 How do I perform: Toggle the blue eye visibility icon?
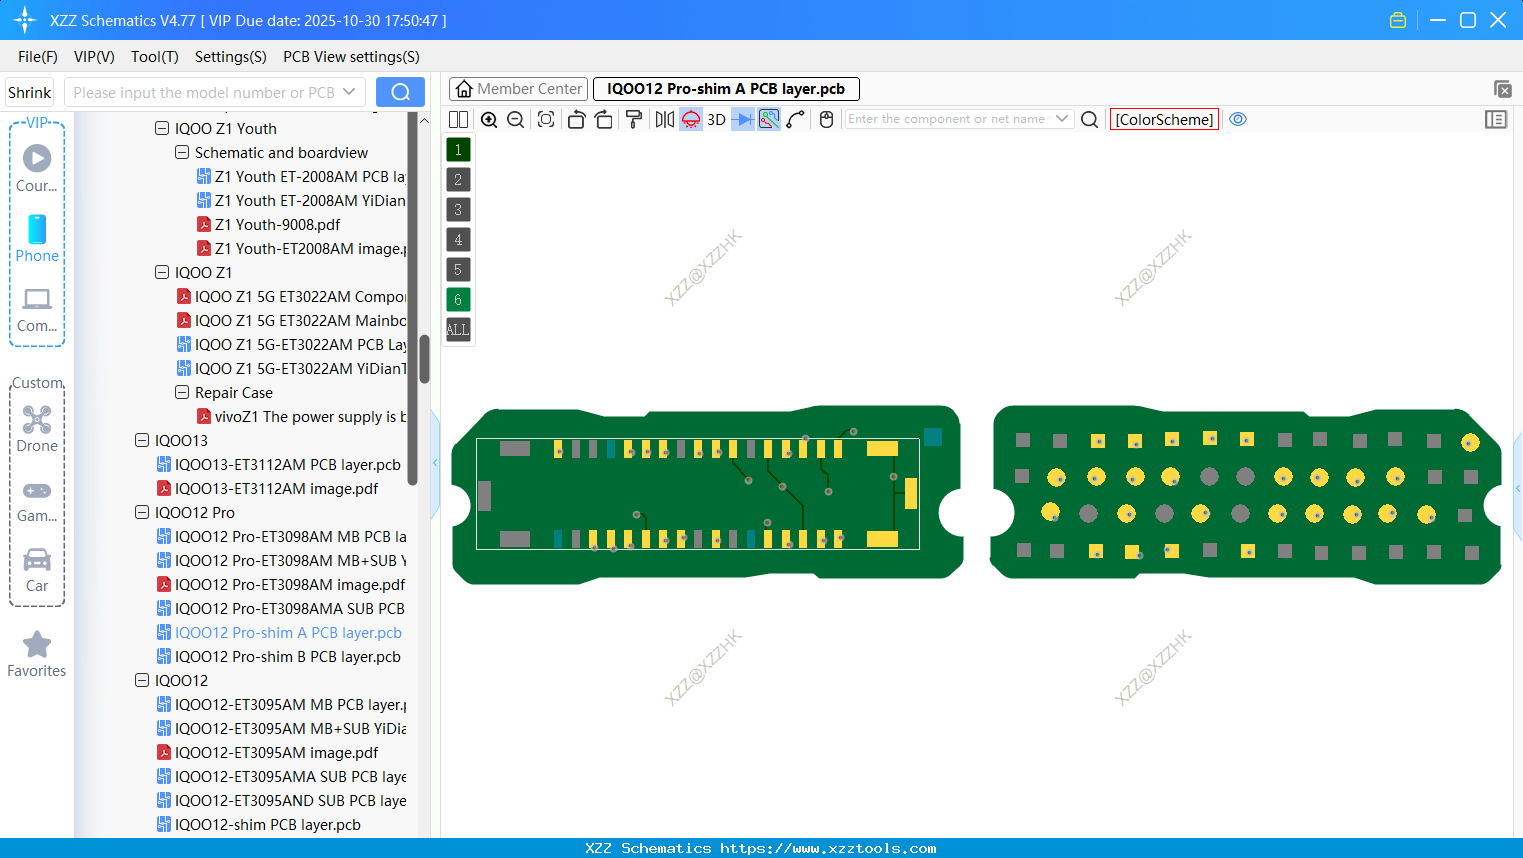(1238, 119)
